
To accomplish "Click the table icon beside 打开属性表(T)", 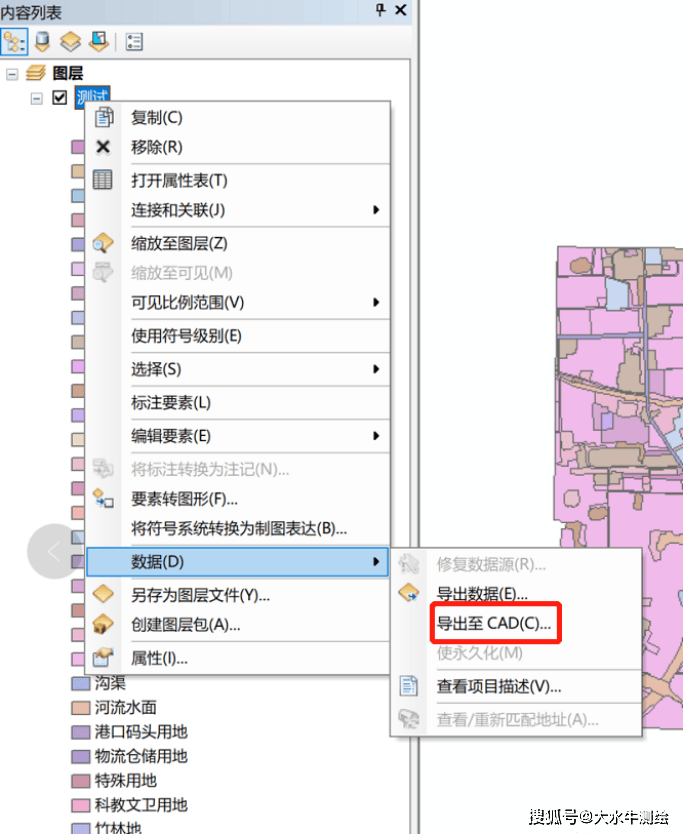I will (x=103, y=180).
